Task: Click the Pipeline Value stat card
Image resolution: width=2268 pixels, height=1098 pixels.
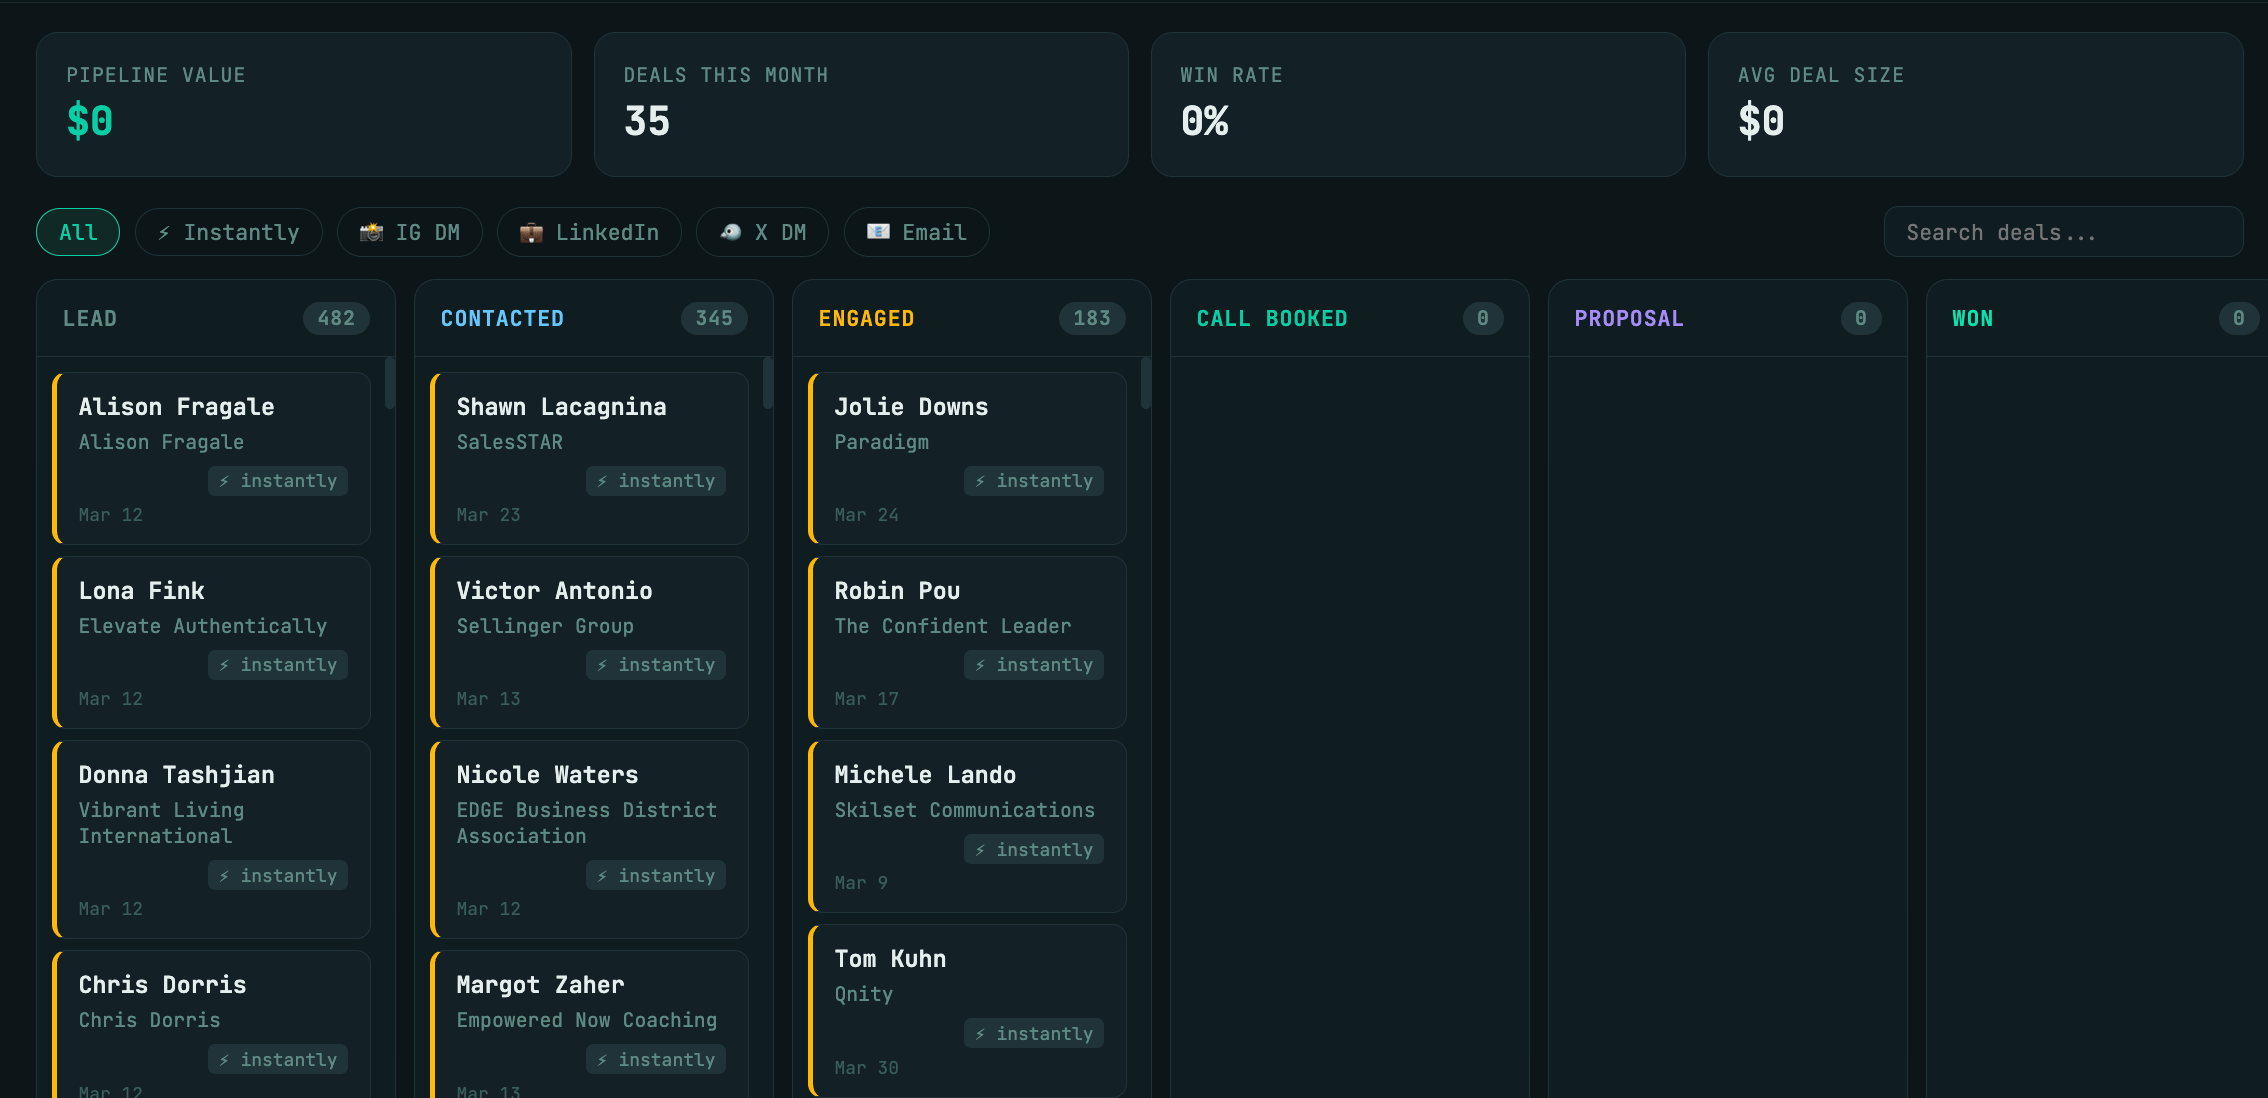Action: 304,105
